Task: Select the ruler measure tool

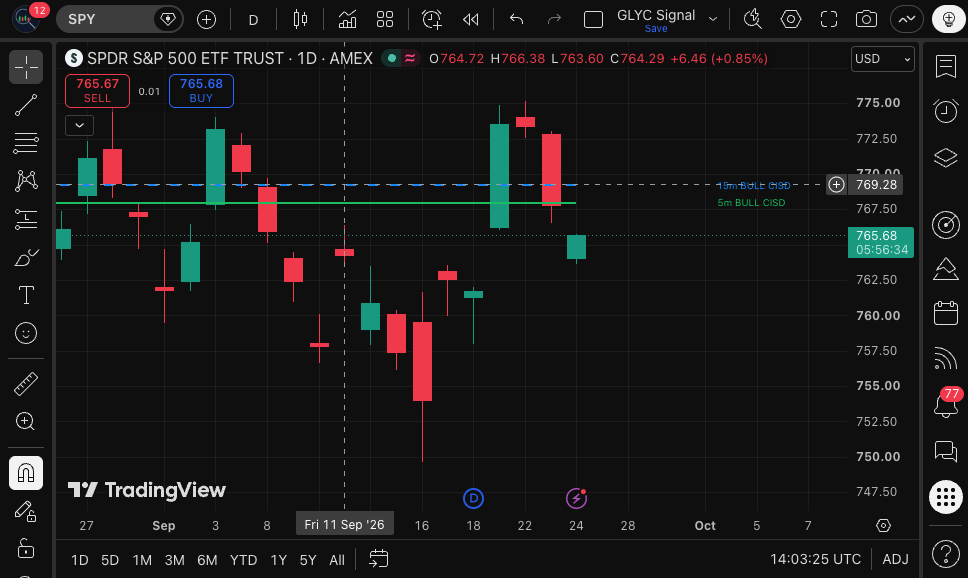Action: coord(26,383)
